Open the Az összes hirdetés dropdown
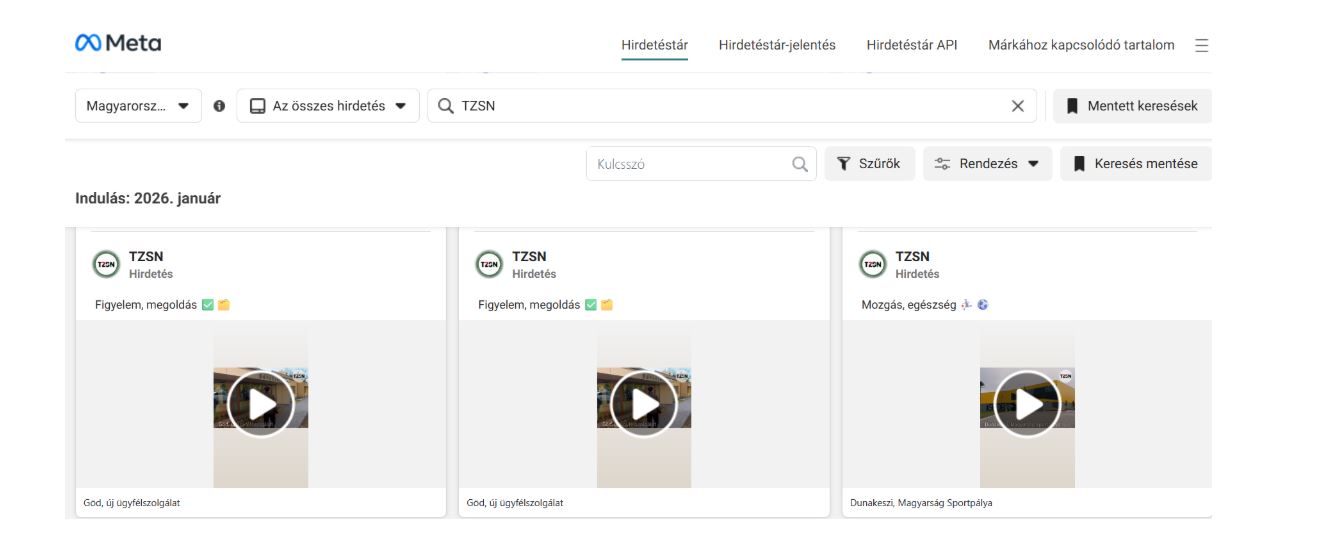 [x=328, y=106]
